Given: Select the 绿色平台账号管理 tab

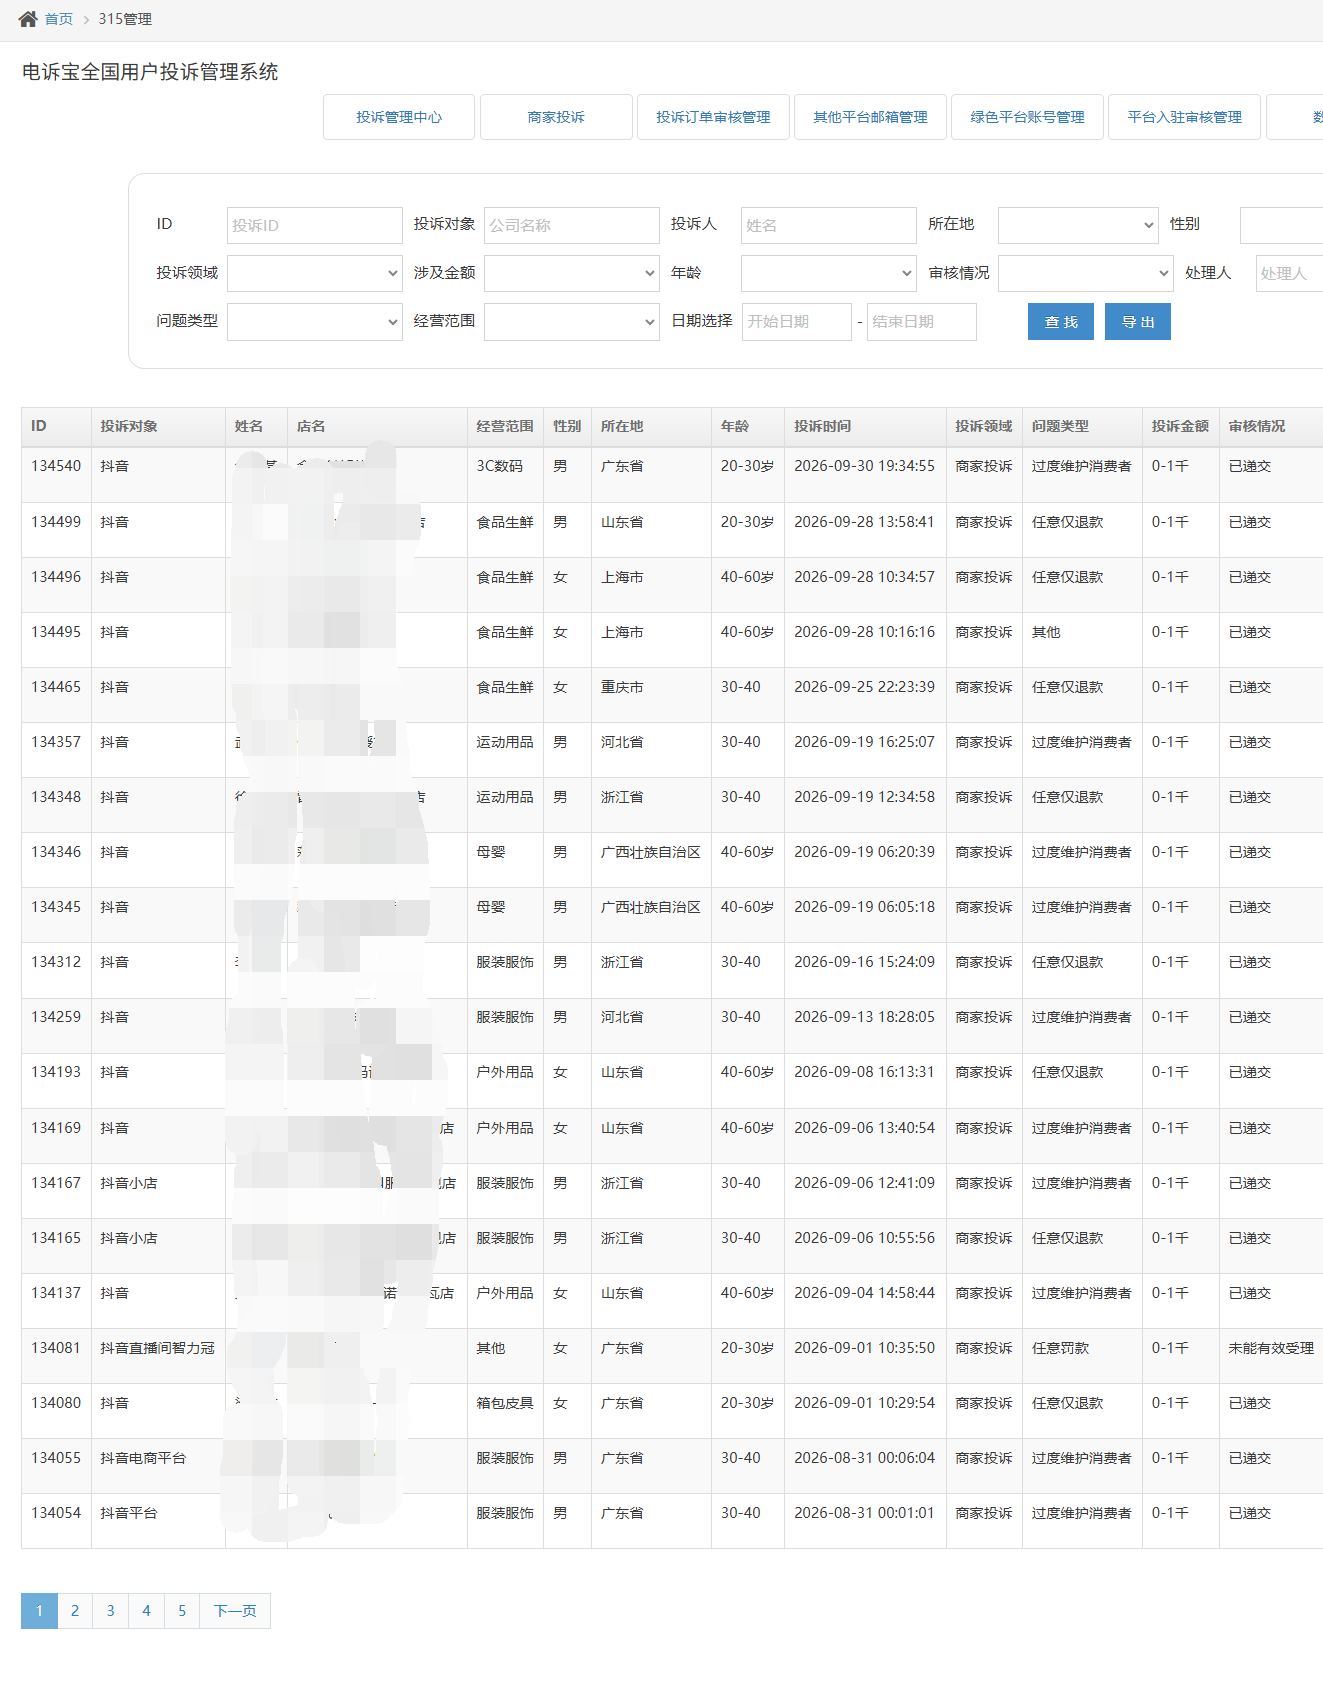Looking at the screenshot, I should [1027, 117].
